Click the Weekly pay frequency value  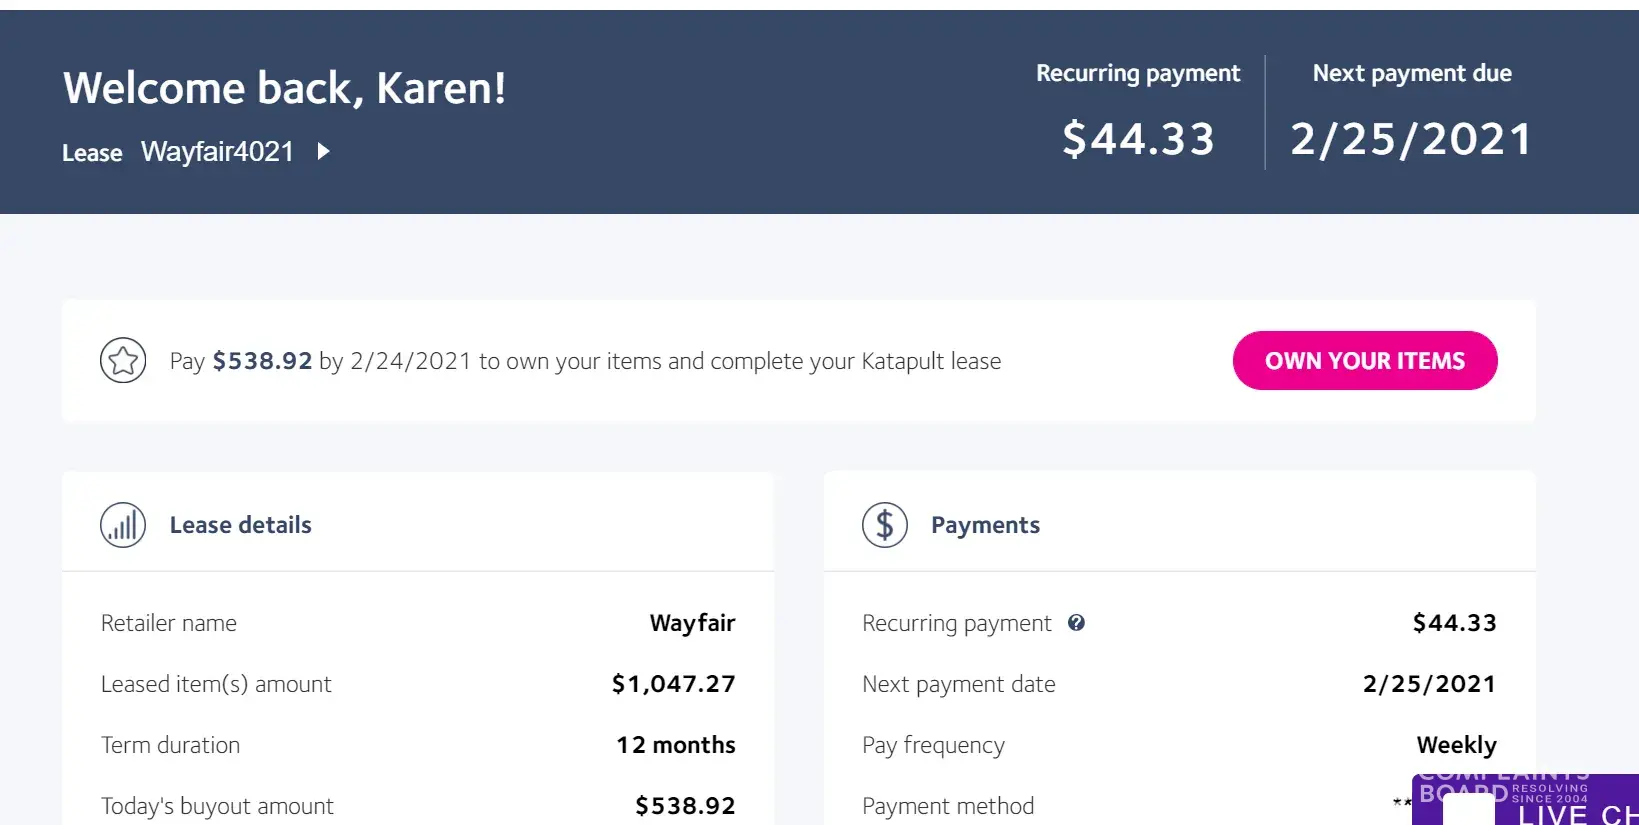tap(1456, 745)
